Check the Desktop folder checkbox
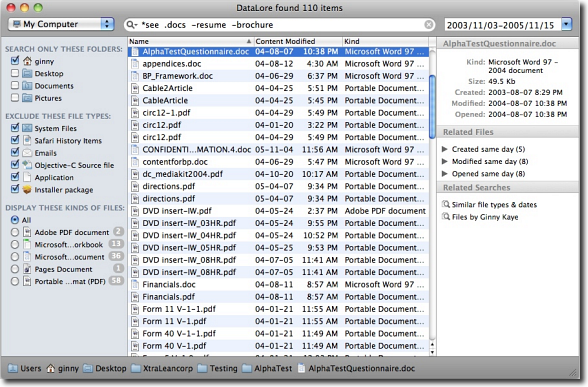 [x=15, y=73]
